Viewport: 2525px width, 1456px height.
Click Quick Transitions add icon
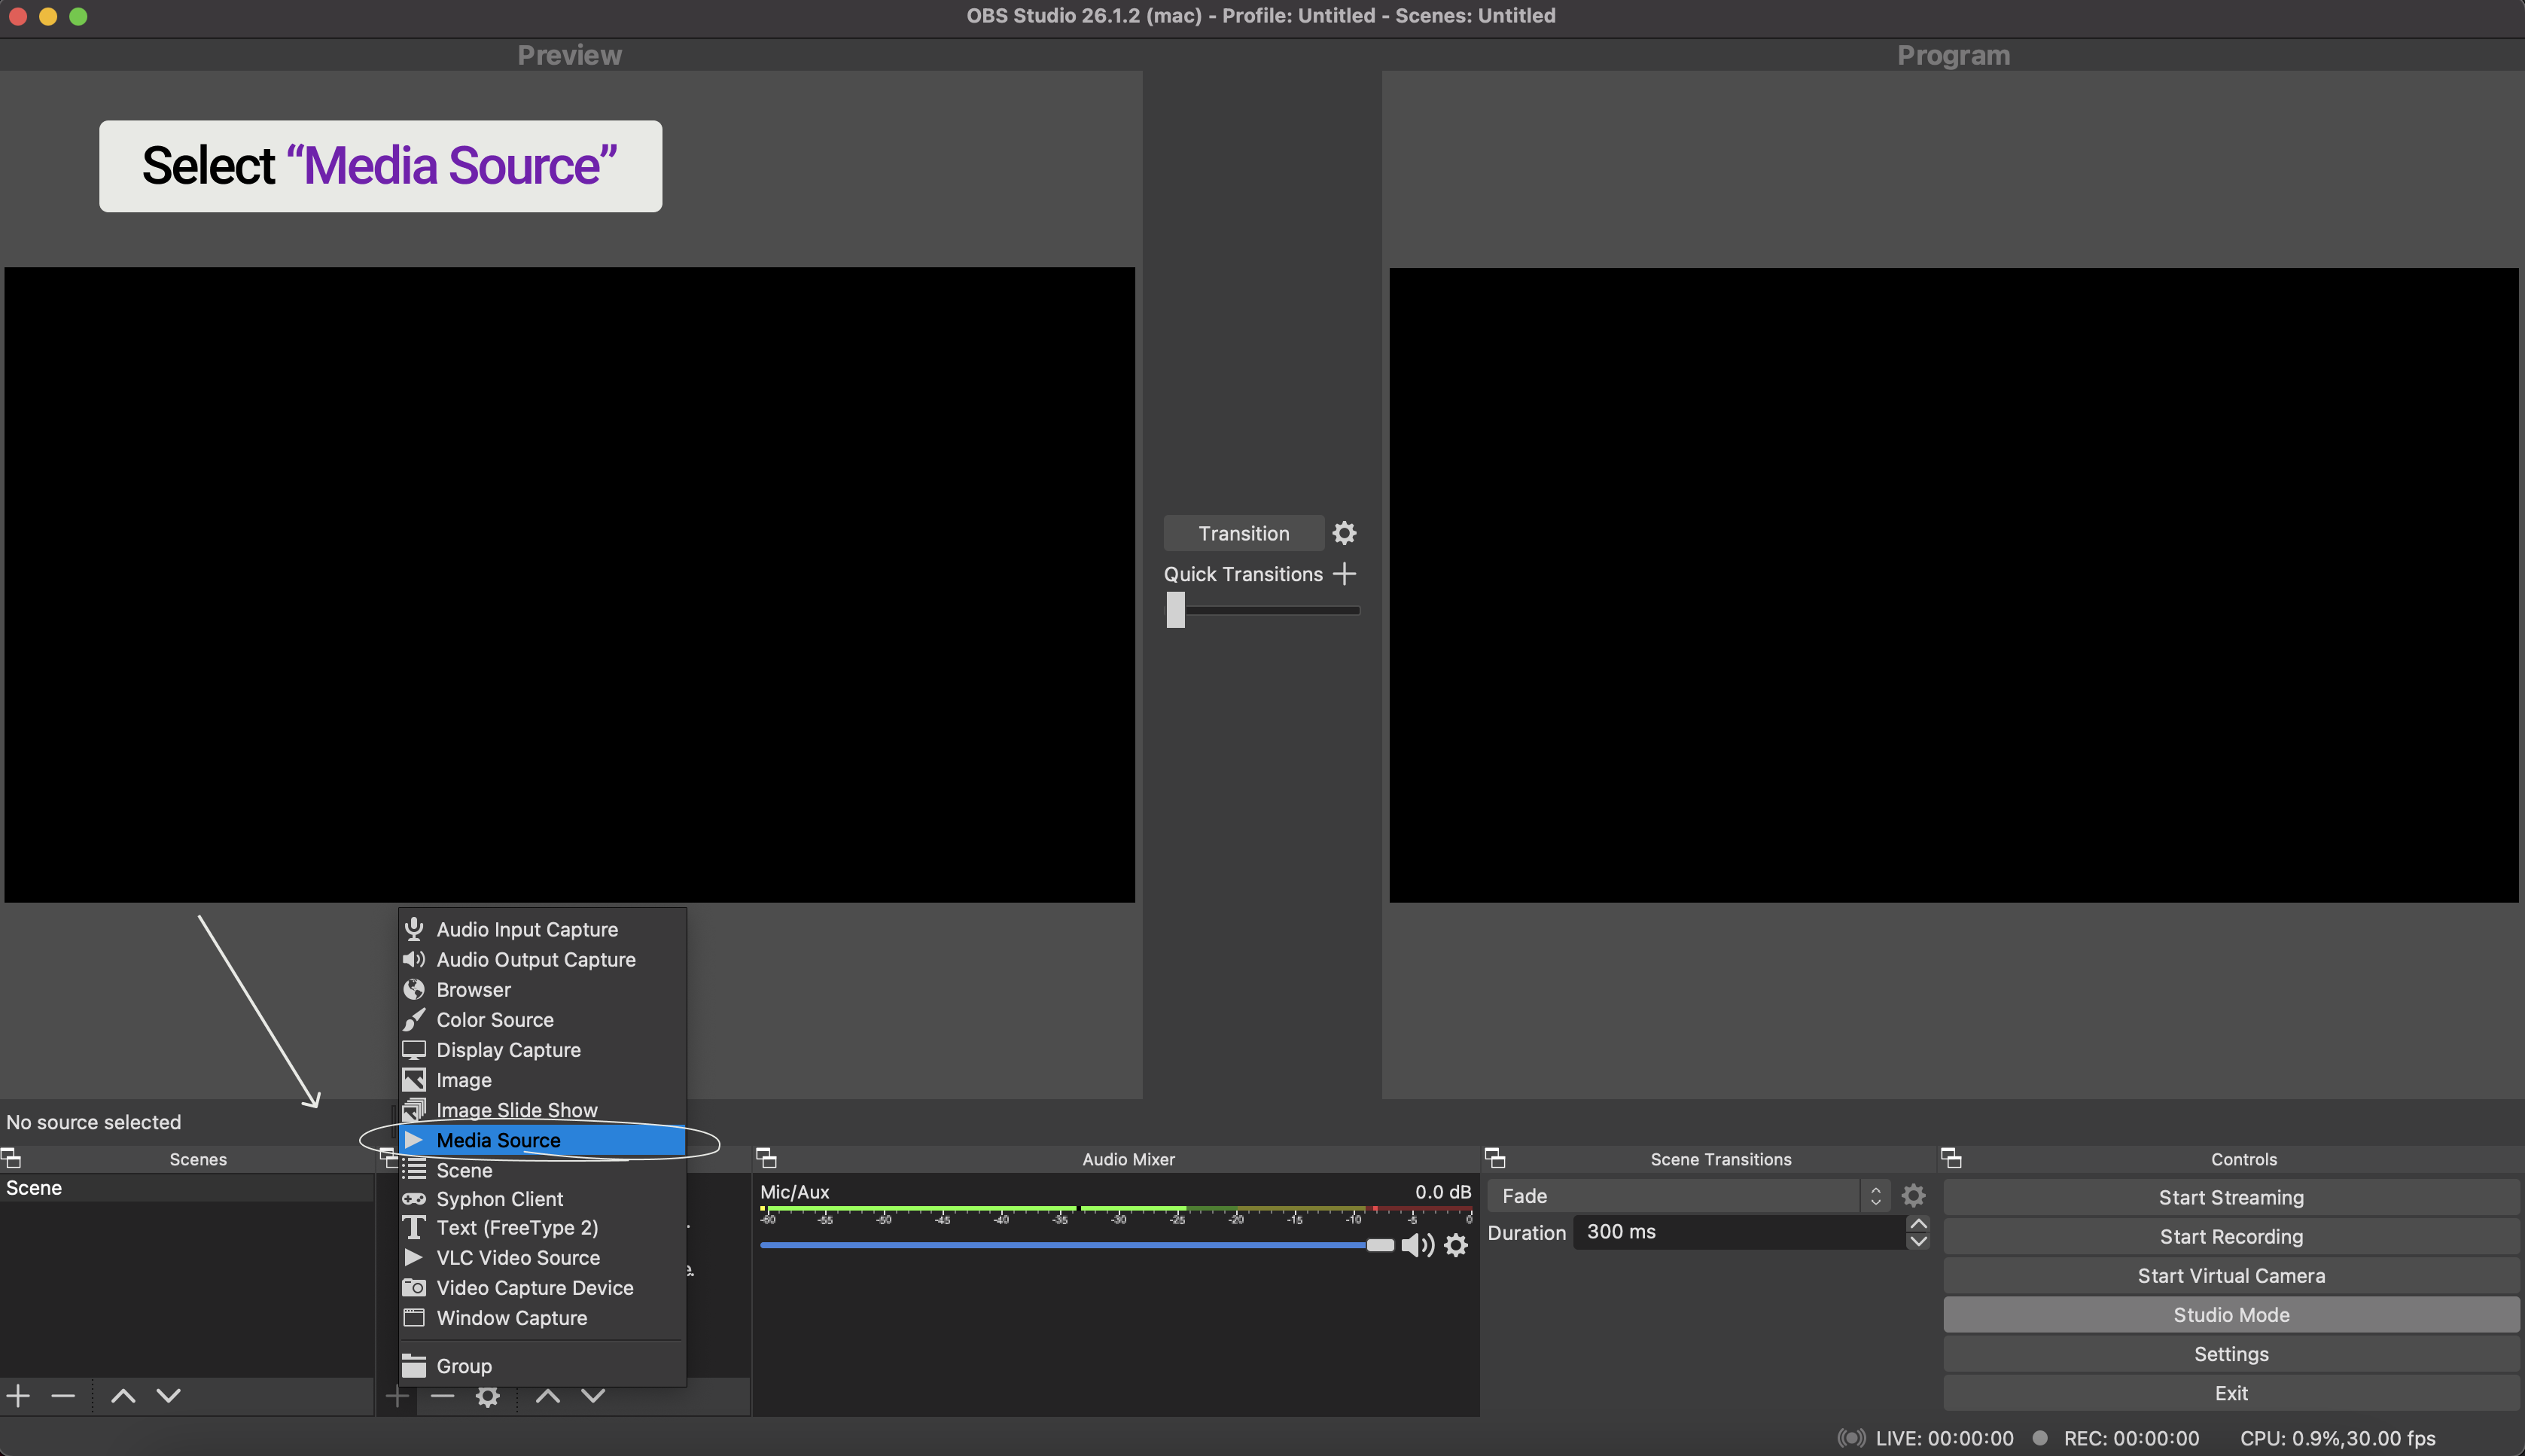tap(1348, 574)
